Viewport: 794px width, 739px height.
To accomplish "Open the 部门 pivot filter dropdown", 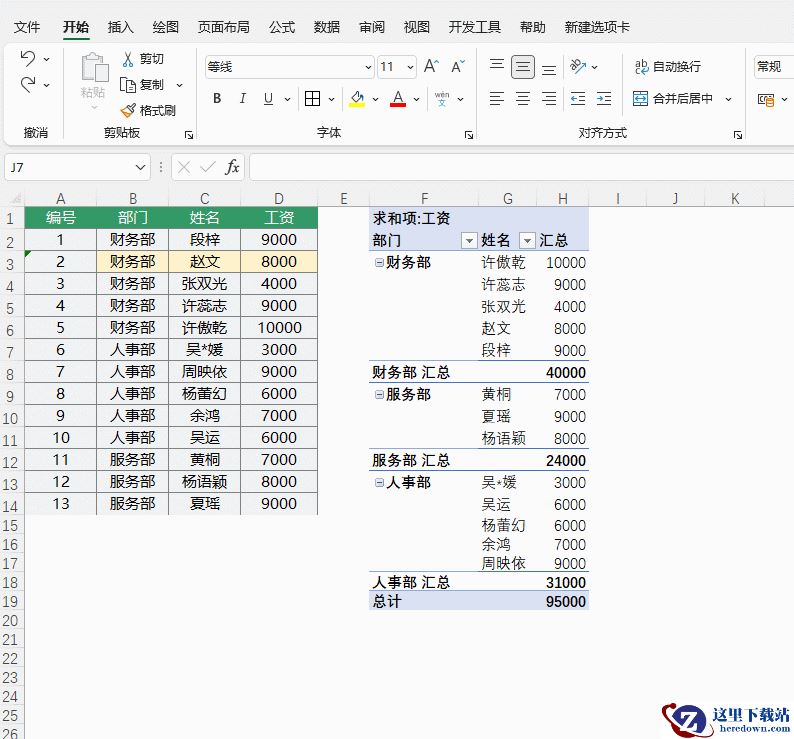I will (469, 241).
